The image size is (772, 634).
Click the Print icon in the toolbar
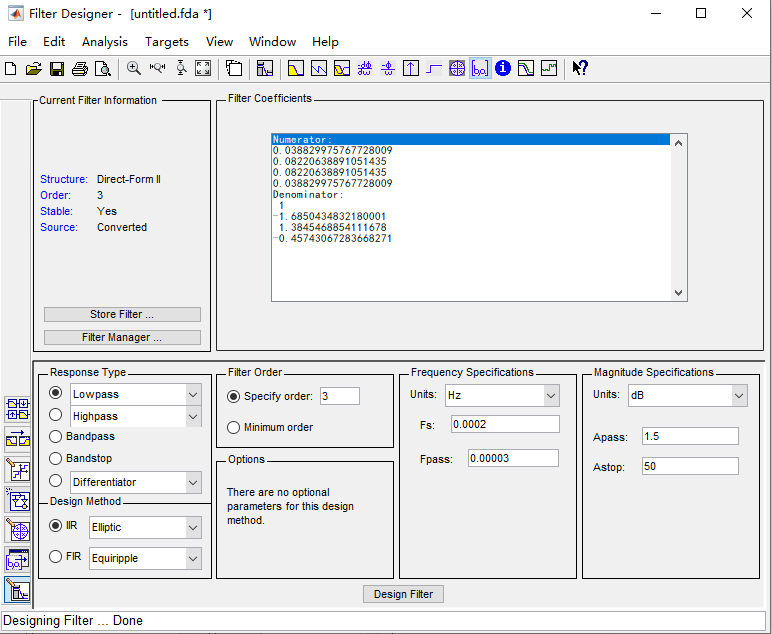coord(80,68)
